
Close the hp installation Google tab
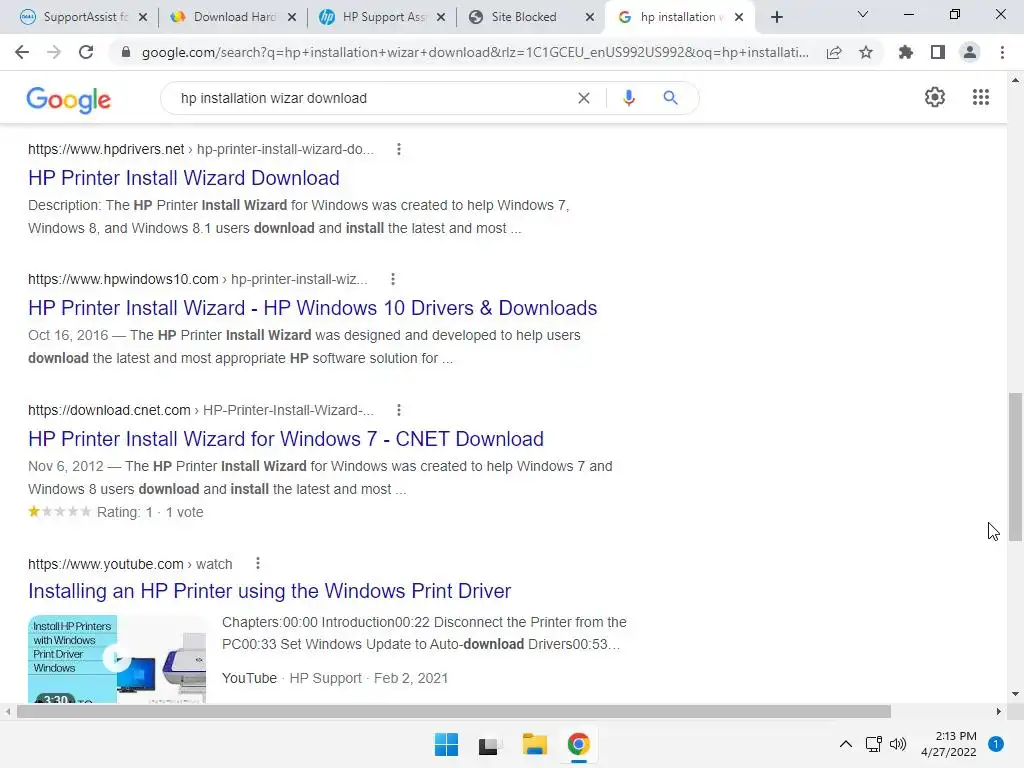point(739,17)
